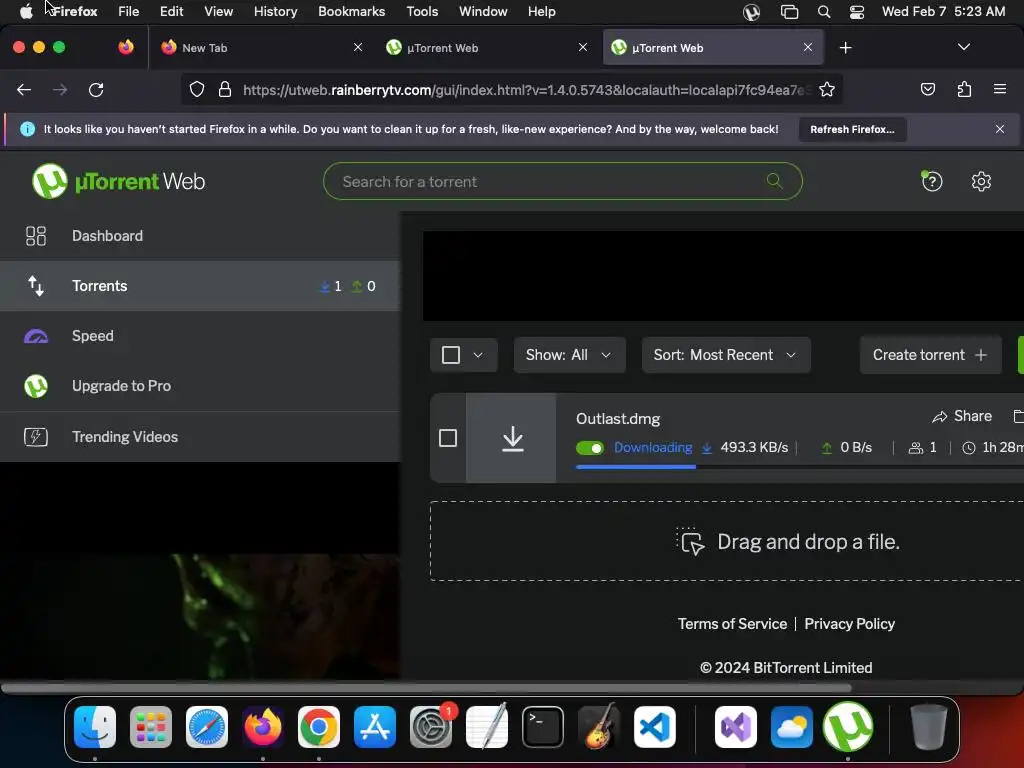1024x768 pixels.
Task: Open macOS Control Center in menu bar
Action: click(x=857, y=12)
